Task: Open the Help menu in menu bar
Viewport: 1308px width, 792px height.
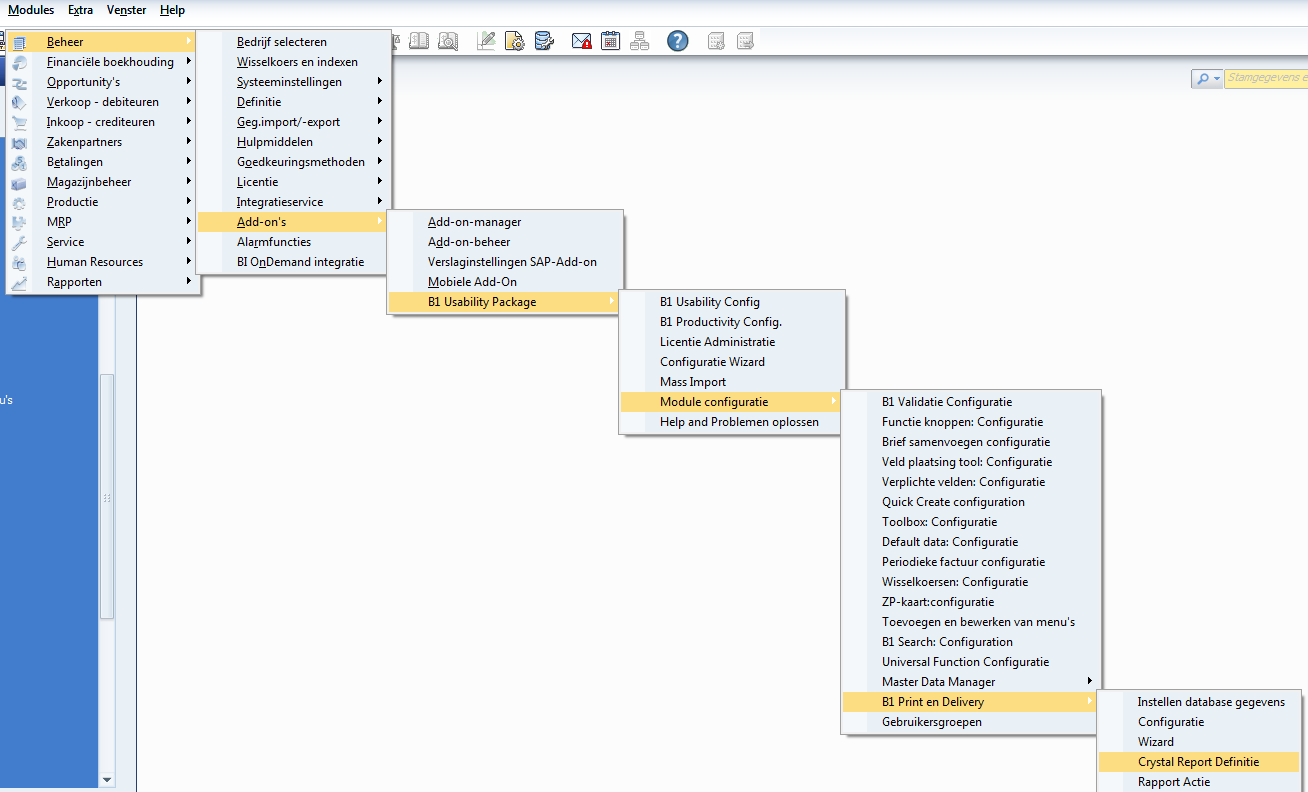Action: coord(172,10)
